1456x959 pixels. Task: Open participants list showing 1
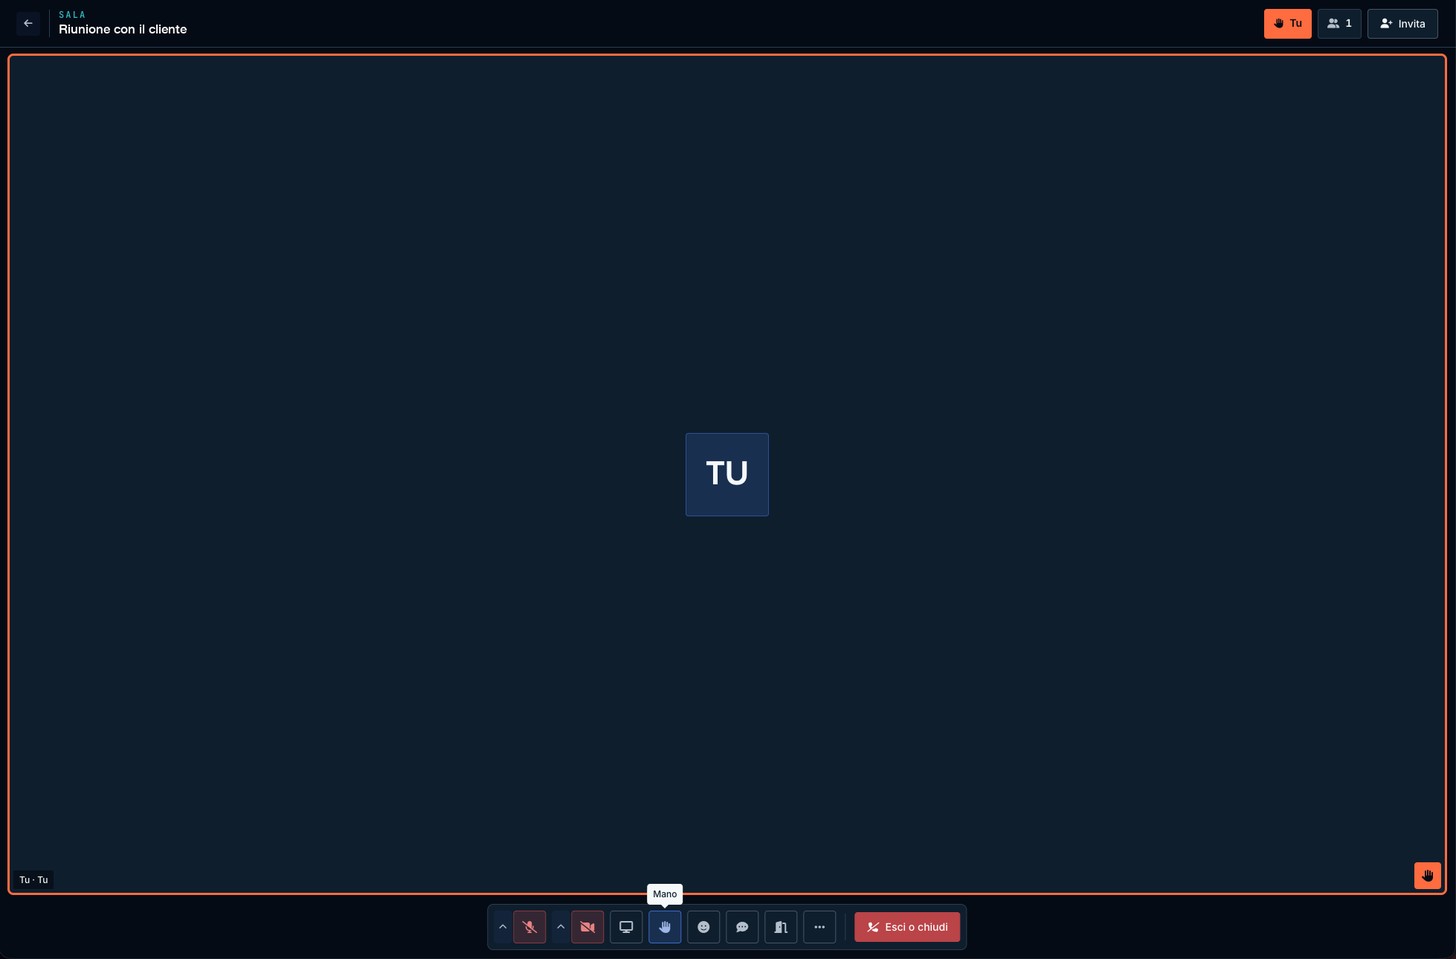point(1339,24)
